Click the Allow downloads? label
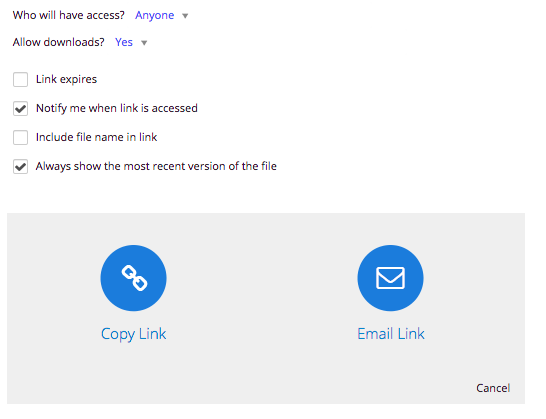Screen dimensions: 546x419 pos(58,42)
